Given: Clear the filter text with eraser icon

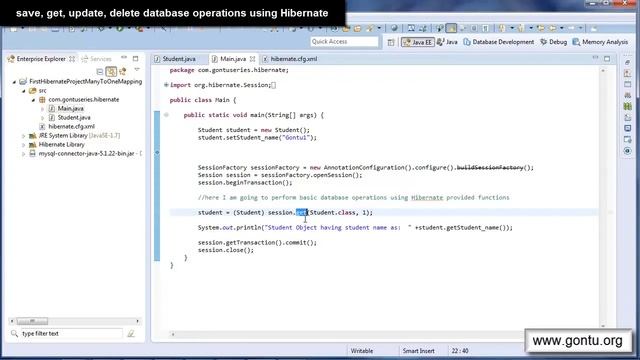Looking at the screenshot, I should tap(131, 333).
